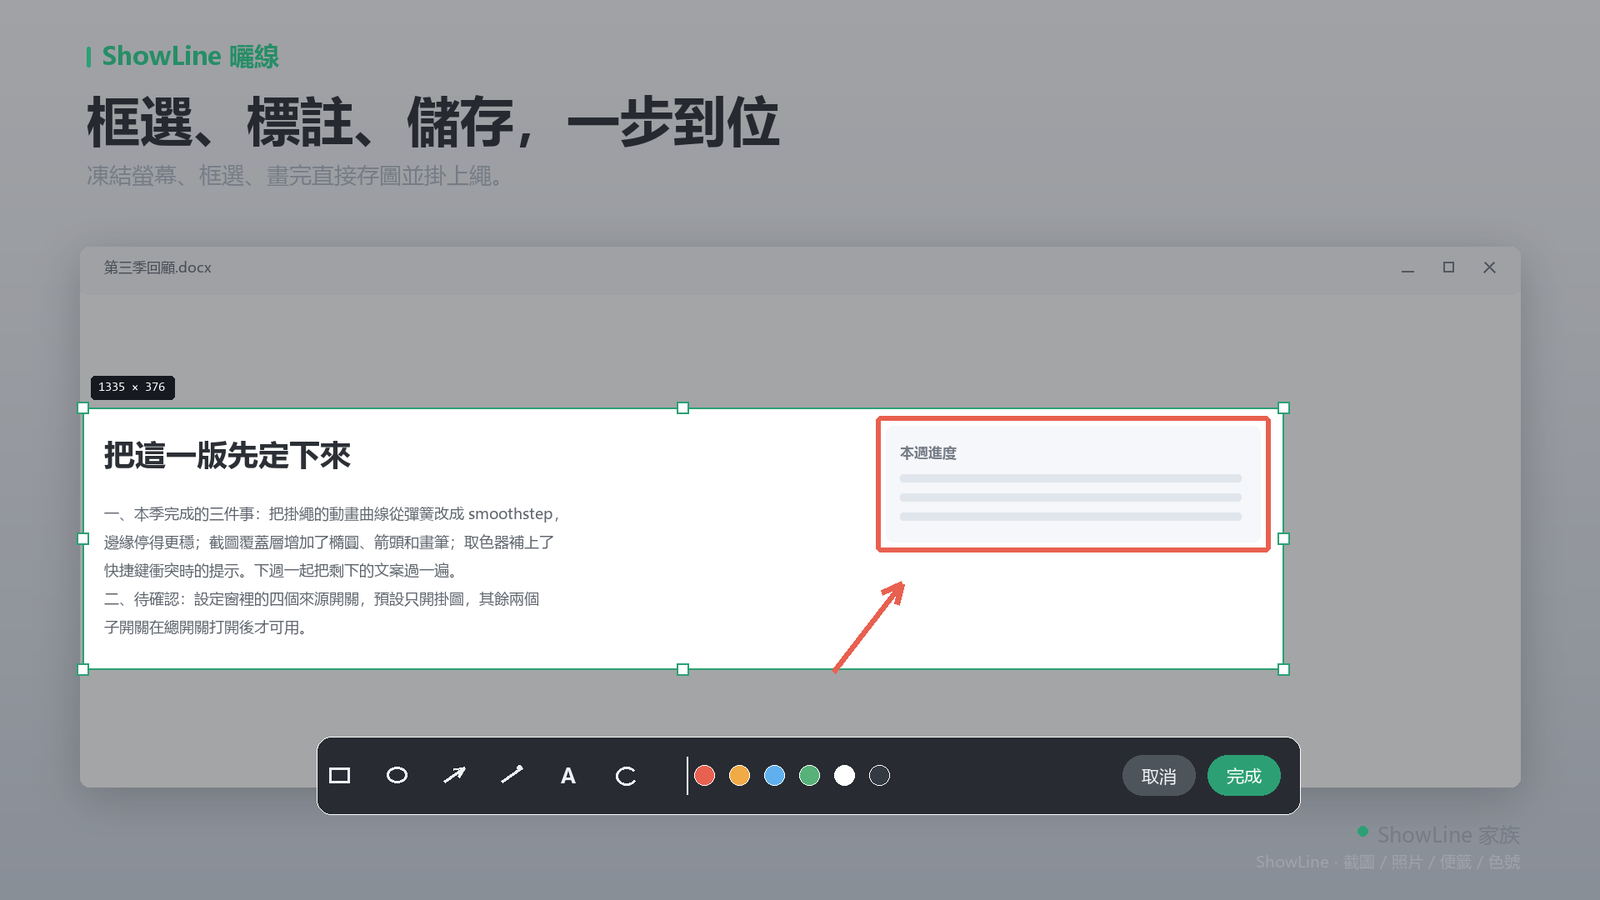Click the ShowLine 曬線 brand label

190,56
